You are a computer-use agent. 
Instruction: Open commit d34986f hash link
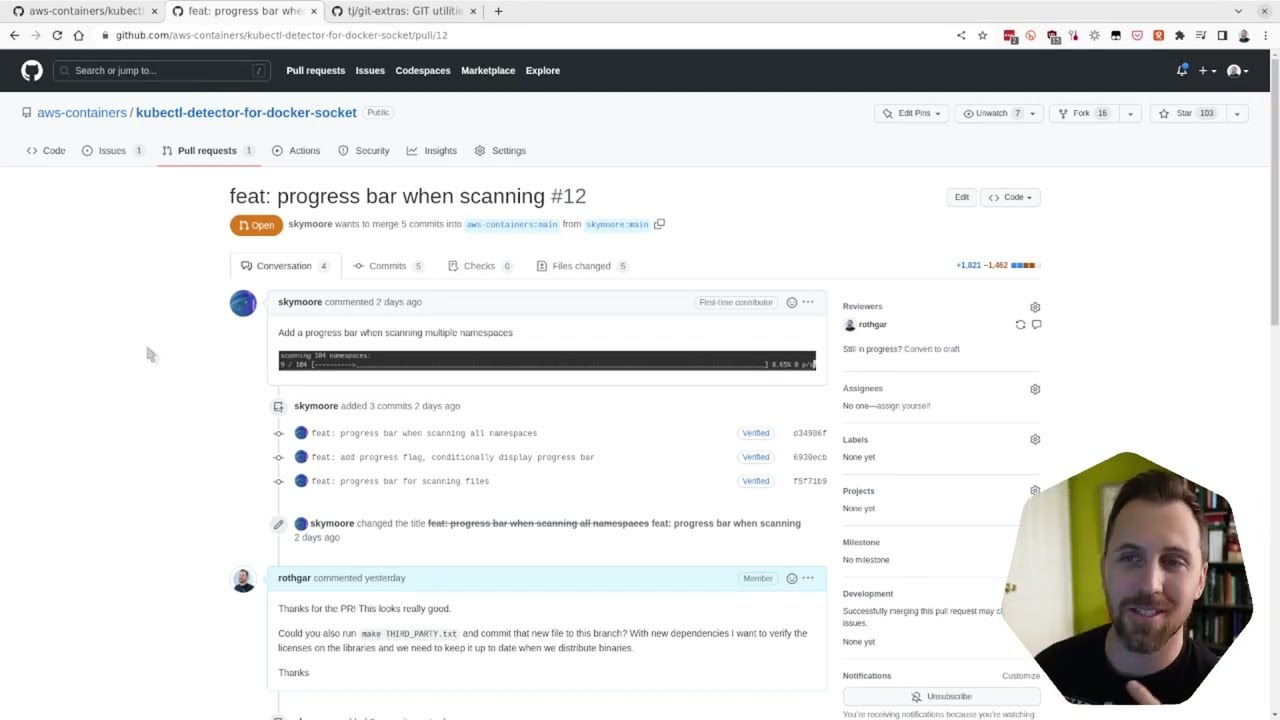tap(810, 433)
